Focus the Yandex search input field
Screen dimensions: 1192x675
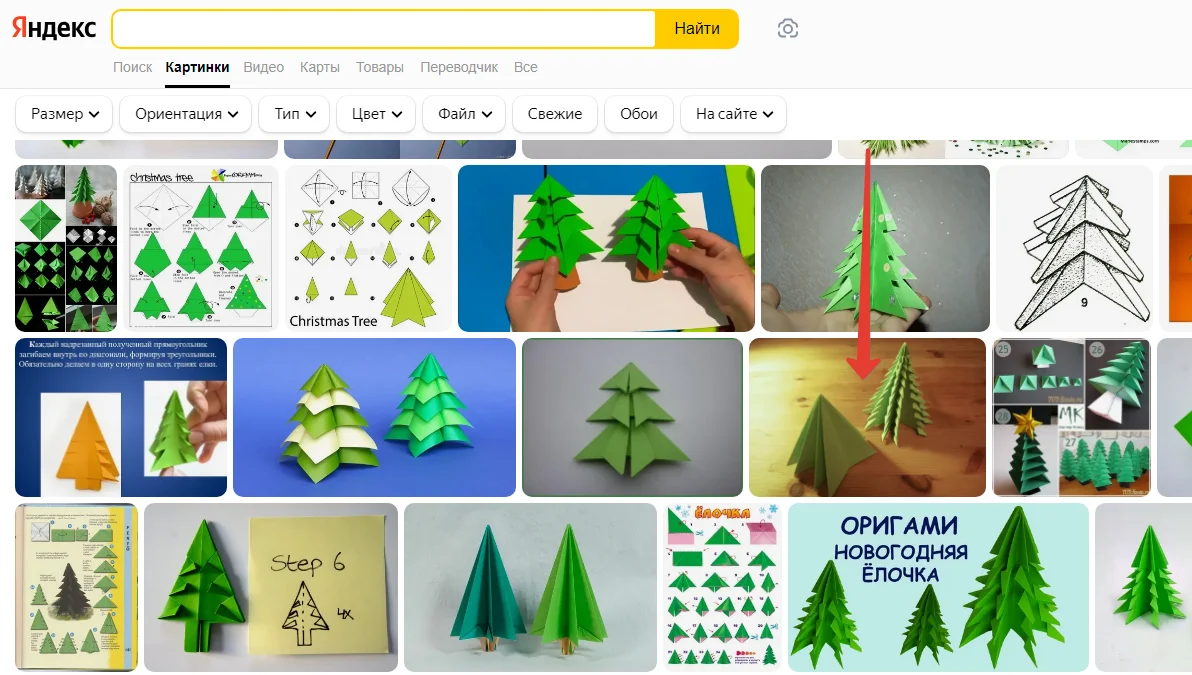(x=384, y=29)
